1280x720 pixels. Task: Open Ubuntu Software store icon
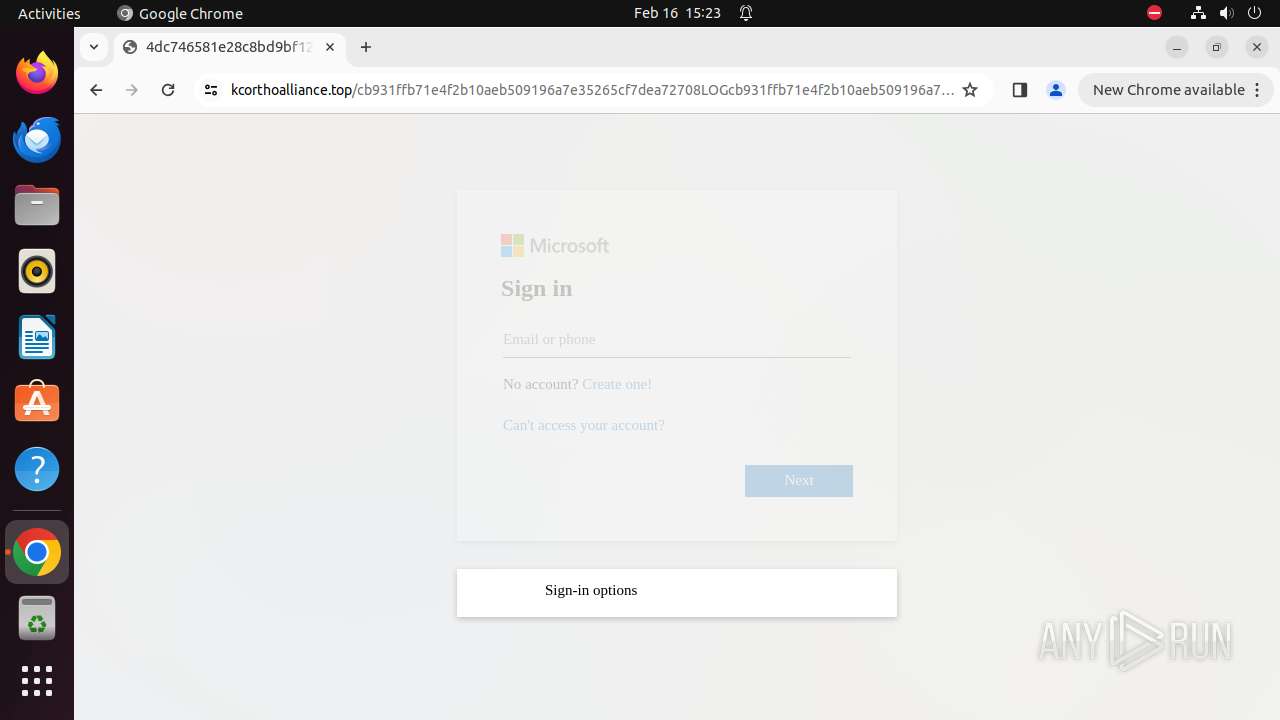pos(37,403)
